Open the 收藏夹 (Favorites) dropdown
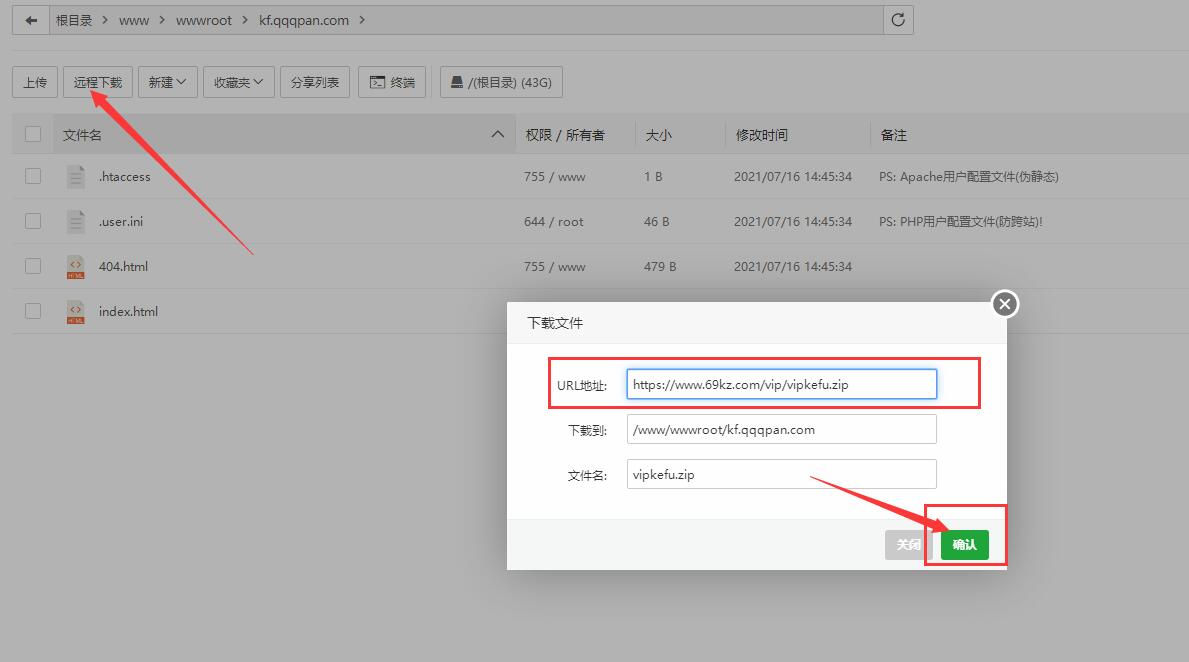This screenshot has width=1189, height=662. click(239, 82)
